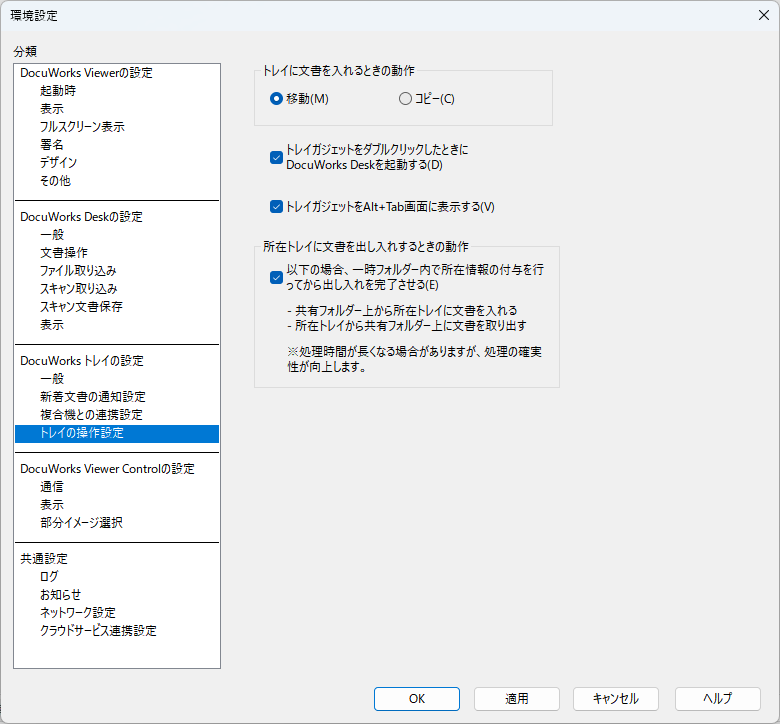The width and height of the screenshot is (780, 724).
Task: Open フルスクリーン表示 settings
Action: [x=82, y=126]
